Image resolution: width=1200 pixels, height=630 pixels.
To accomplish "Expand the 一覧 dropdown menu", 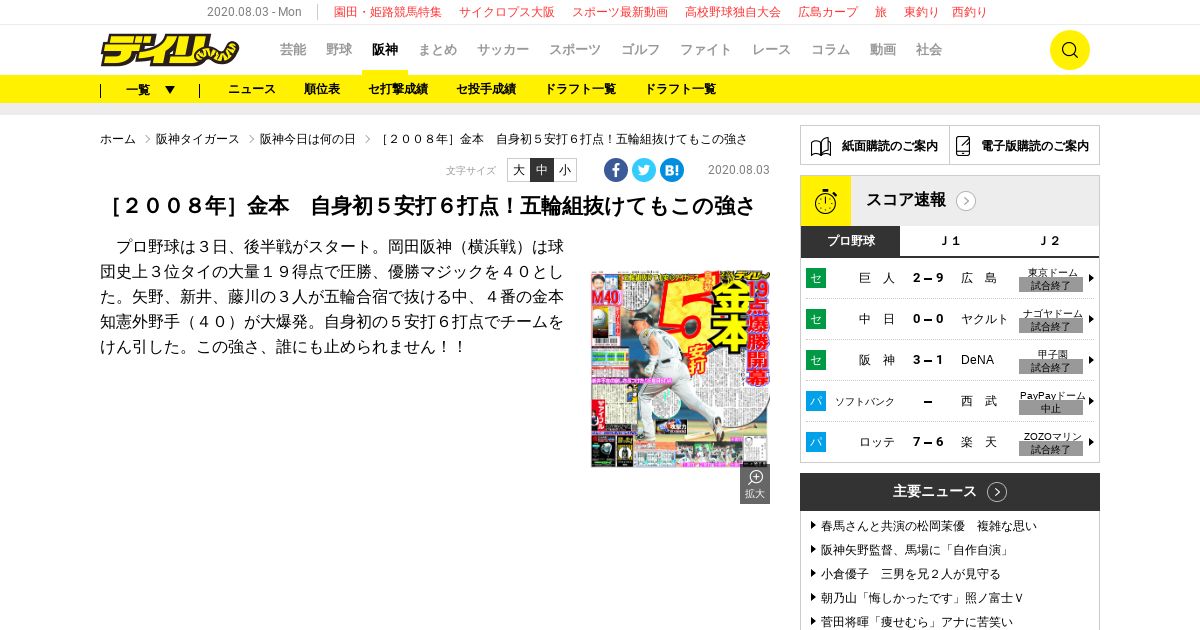I will (150, 89).
